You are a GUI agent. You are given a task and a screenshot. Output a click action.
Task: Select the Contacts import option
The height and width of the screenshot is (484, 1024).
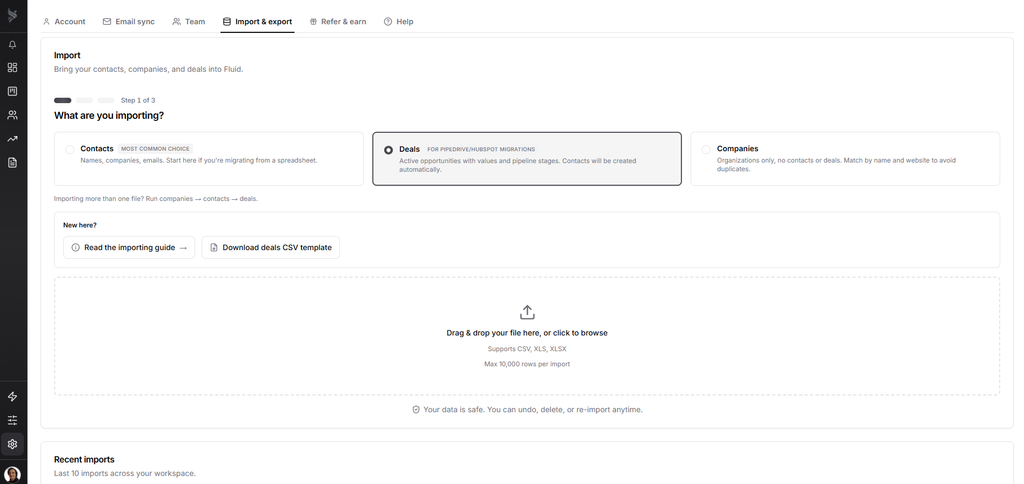click(208, 159)
